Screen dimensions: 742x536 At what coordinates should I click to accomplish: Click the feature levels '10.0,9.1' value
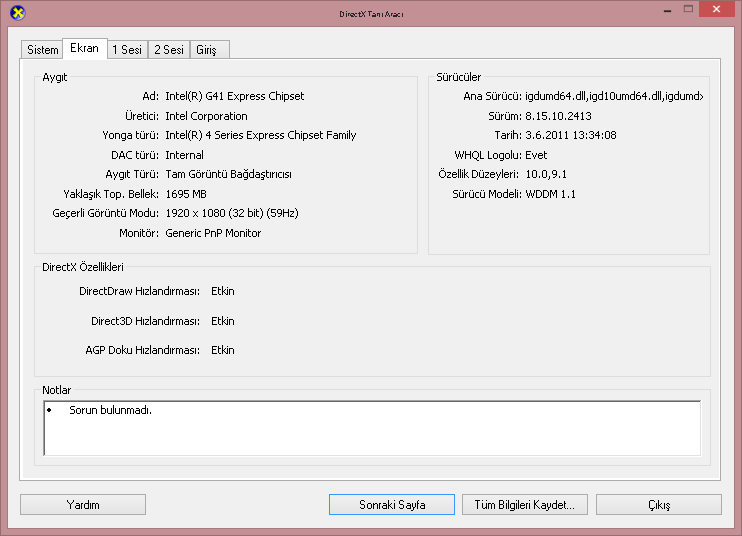click(x=546, y=175)
